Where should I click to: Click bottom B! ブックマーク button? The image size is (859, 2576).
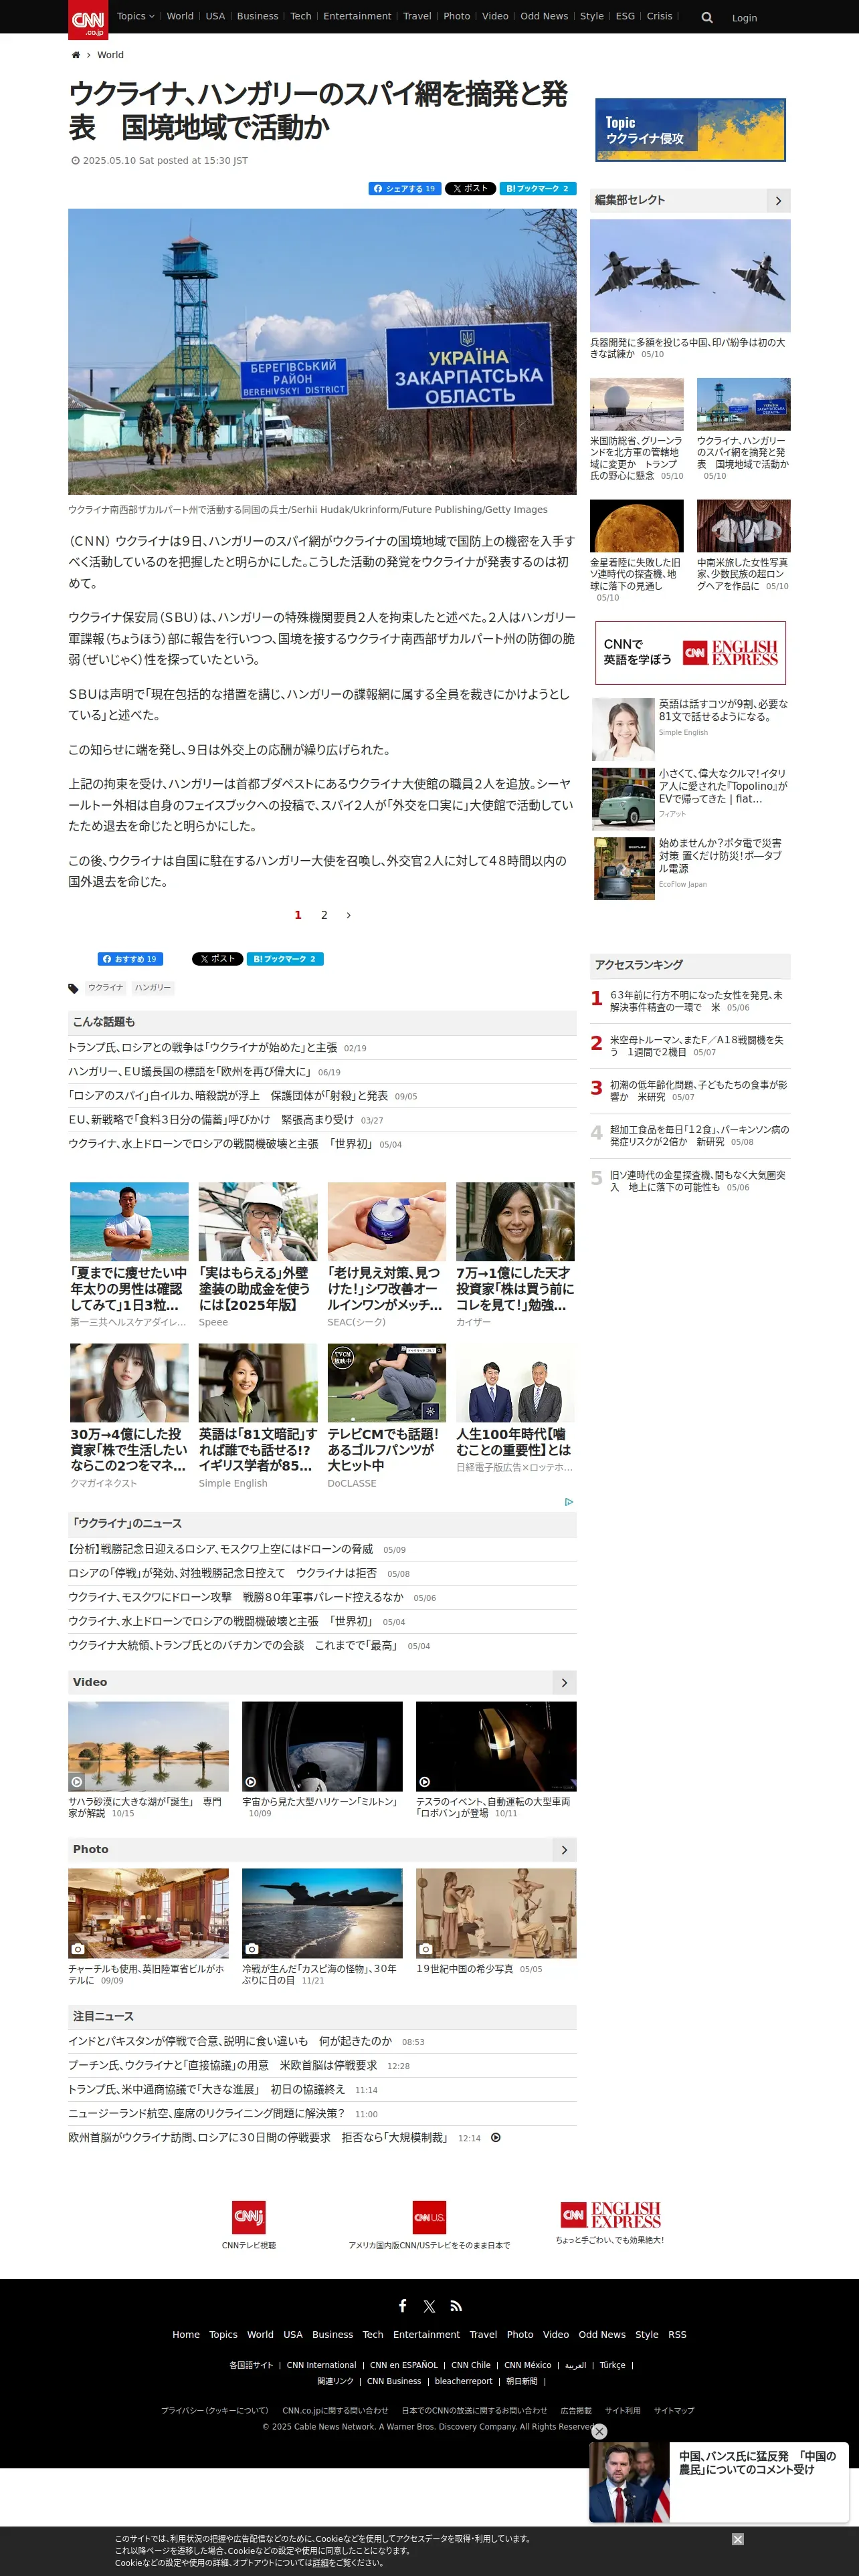point(285,959)
